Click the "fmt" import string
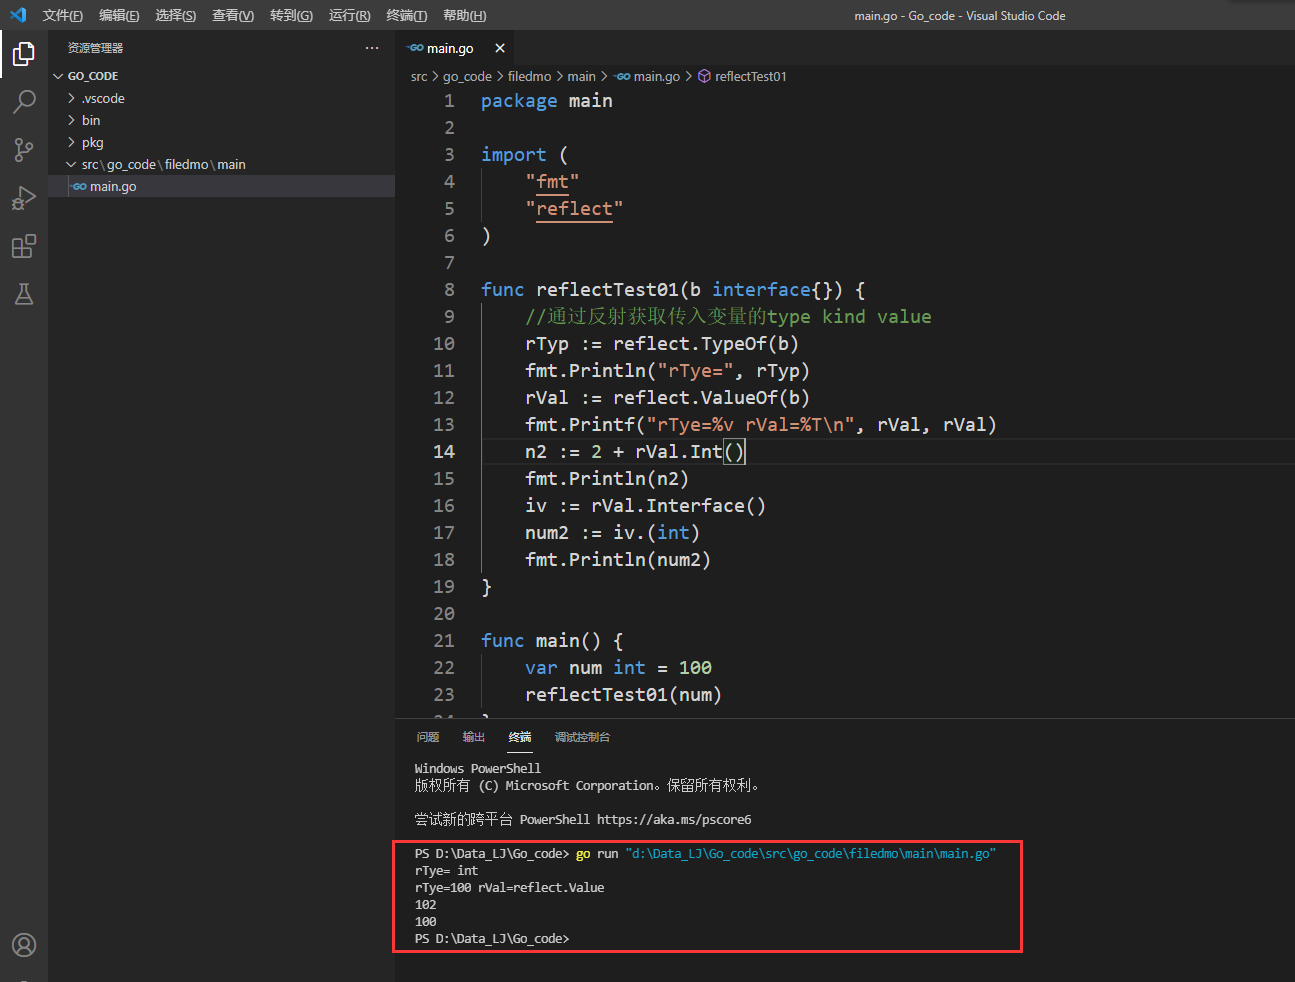Viewport: 1295px width, 982px height. tap(552, 182)
